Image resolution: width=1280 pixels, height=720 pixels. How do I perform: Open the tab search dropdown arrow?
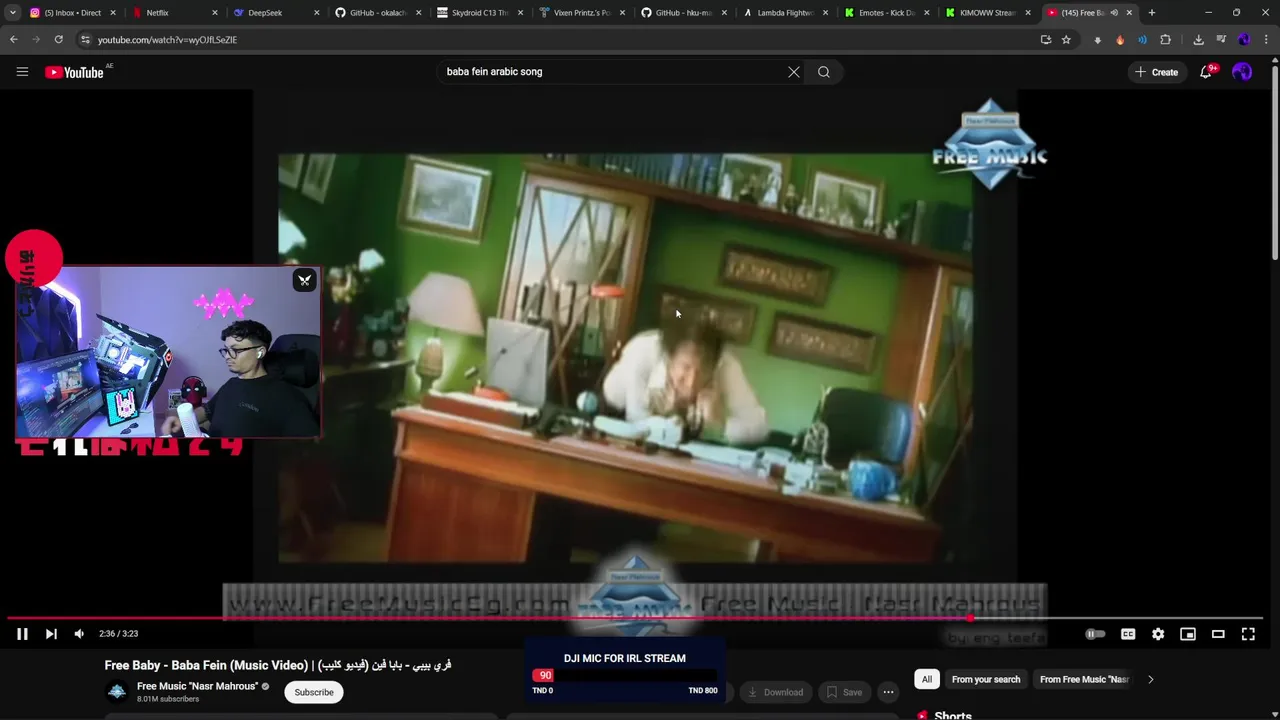[x=12, y=13]
